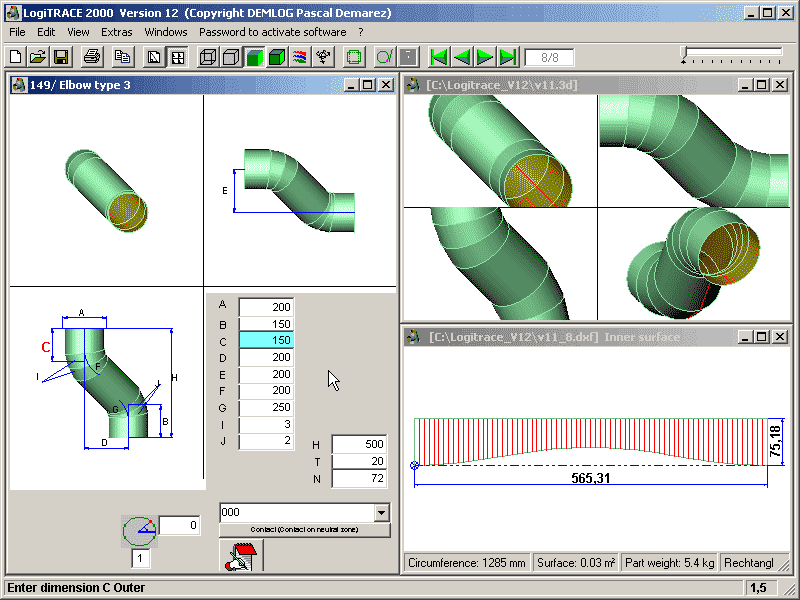The image size is (800, 600).
Task: Click the J field showing 2
Action: pos(266,441)
